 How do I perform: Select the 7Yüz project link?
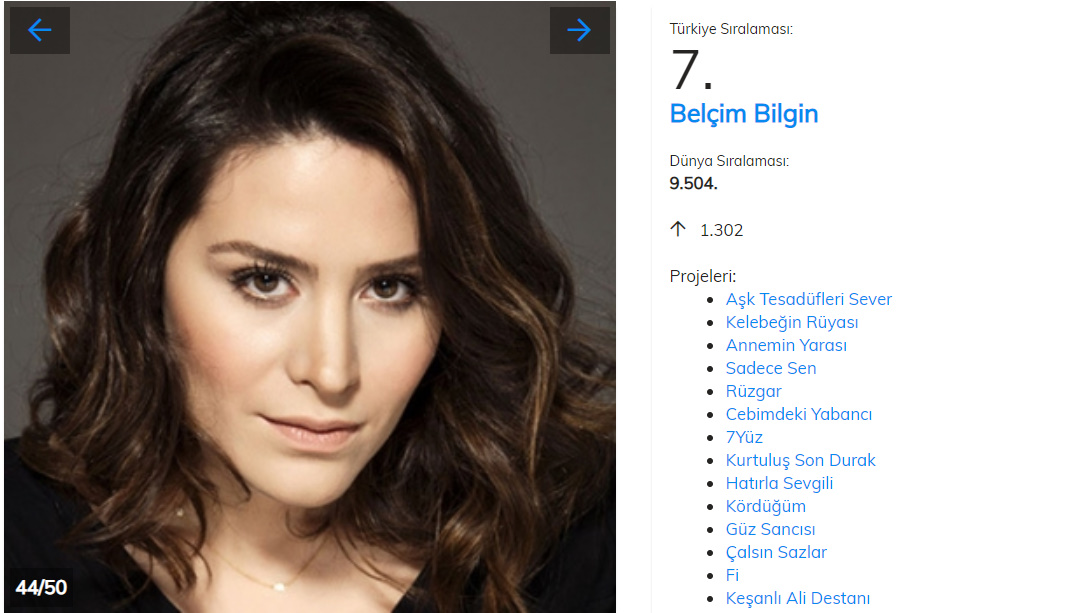744,437
